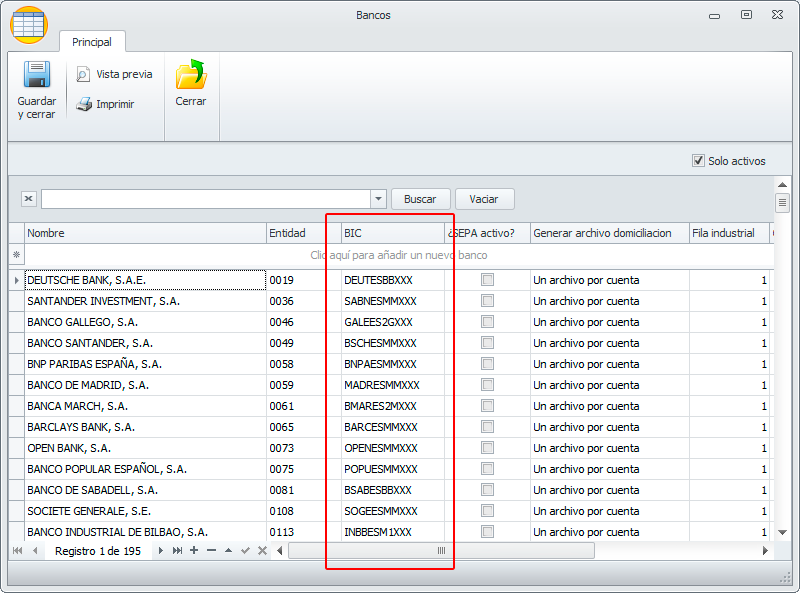Check SEPA activo for BANCA MARCH
This screenshot has height=593, width=800.
[487, 406]
